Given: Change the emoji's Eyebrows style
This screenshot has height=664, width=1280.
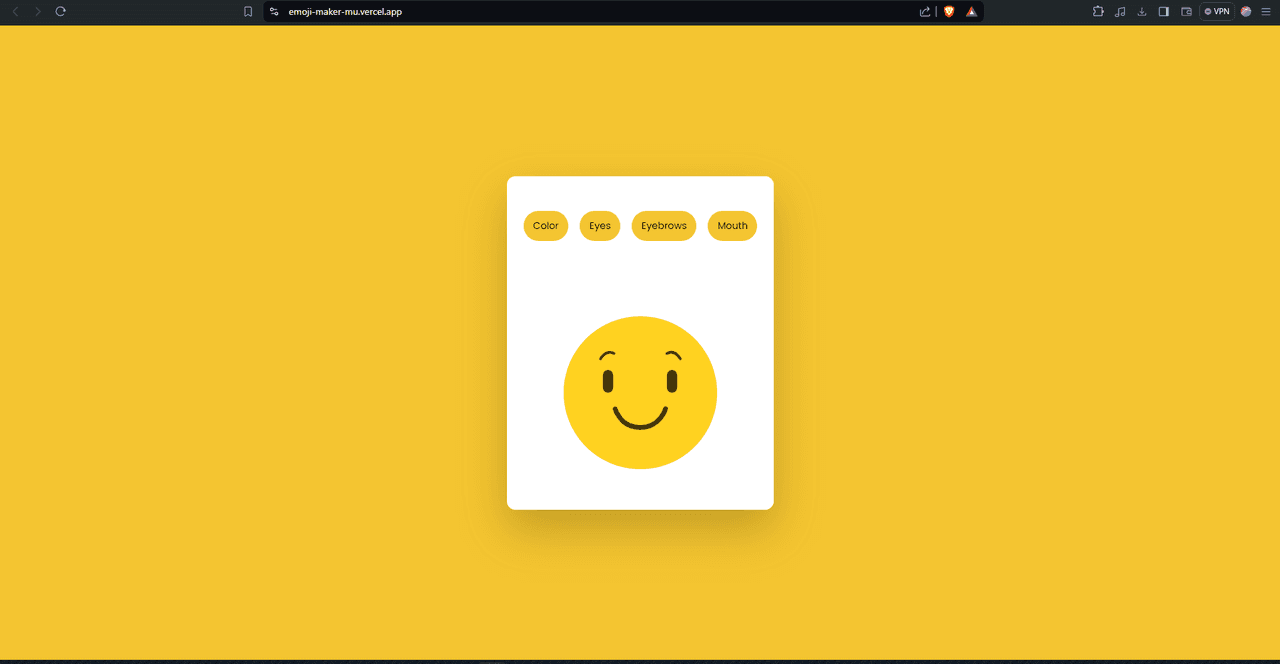Looking at the screenshot, I should click(663, 226).
